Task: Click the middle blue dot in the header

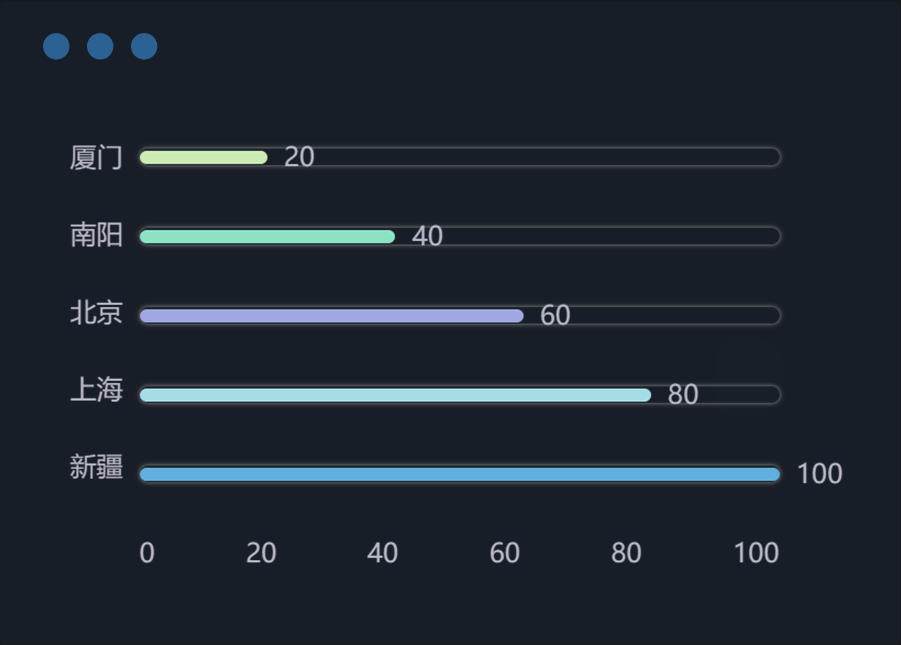Action: (100, 46)
